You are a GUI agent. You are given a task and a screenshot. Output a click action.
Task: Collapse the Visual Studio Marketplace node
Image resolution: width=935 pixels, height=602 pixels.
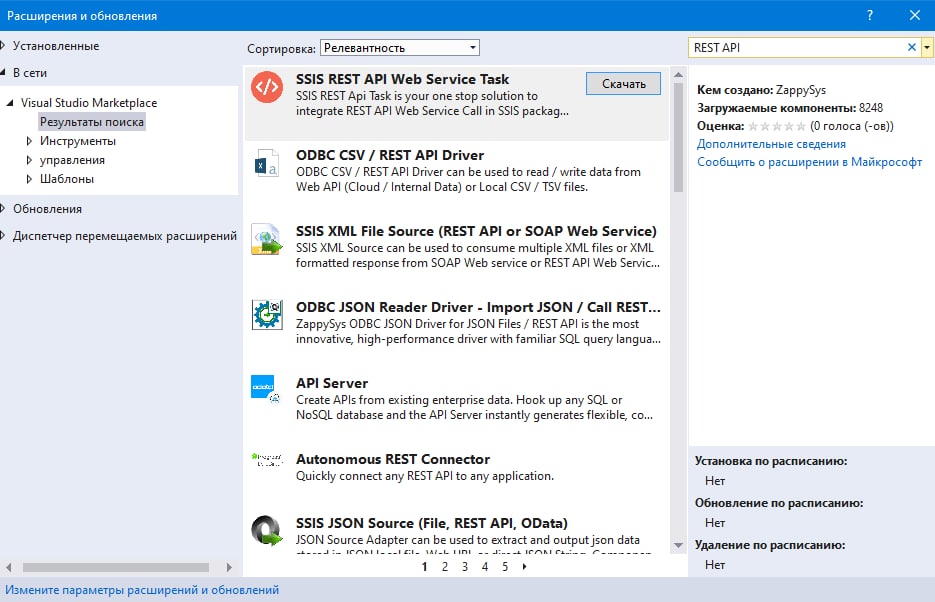[x=10, y=103]
